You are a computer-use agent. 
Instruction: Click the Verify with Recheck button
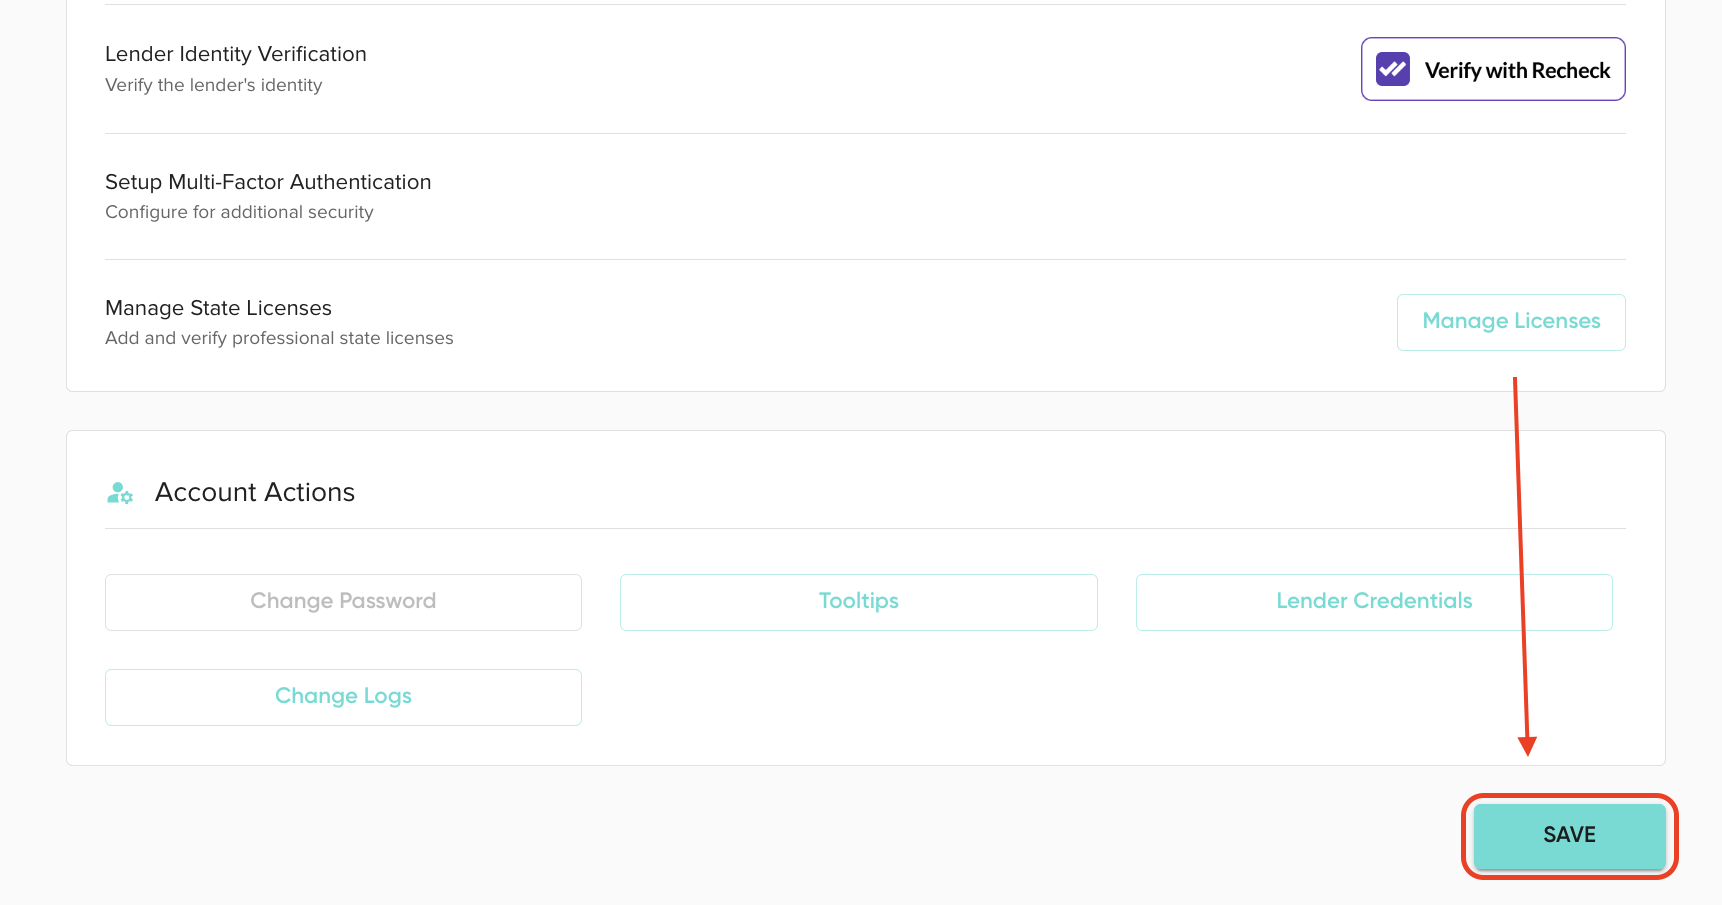(1493, 69)
